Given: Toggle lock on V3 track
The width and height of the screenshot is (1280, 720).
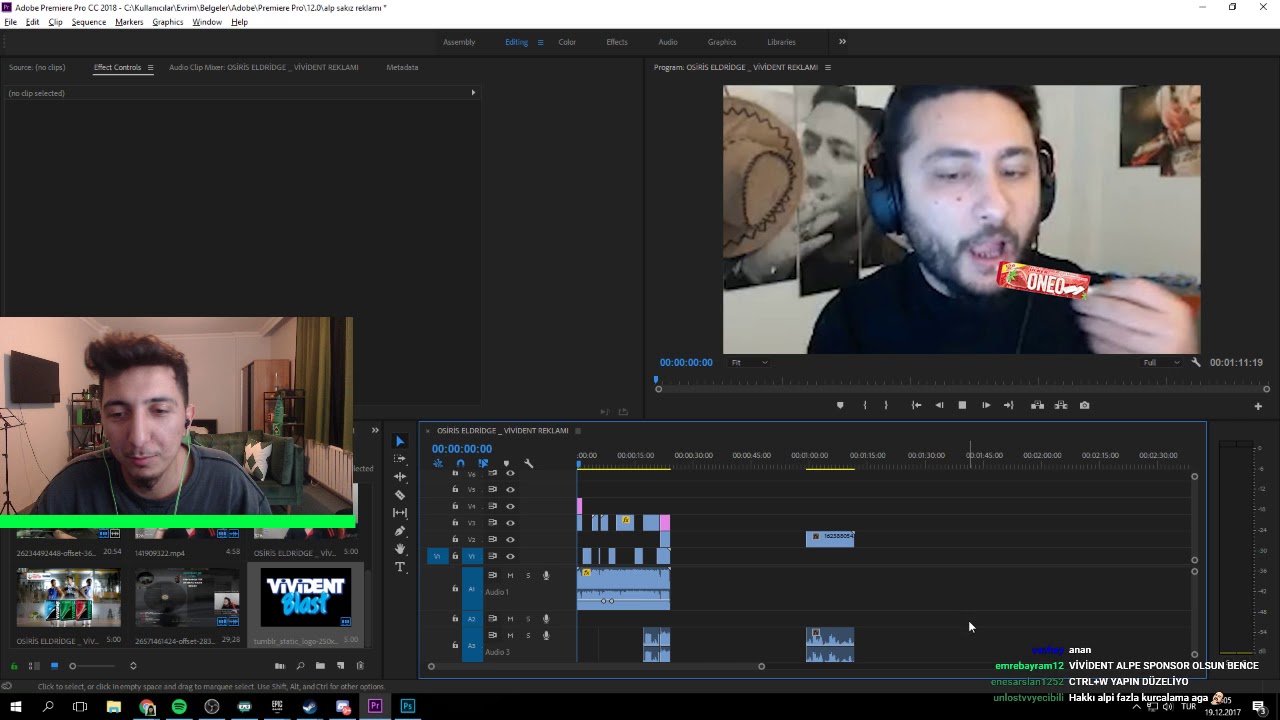Looking at the screenshot, I should 455,523.
